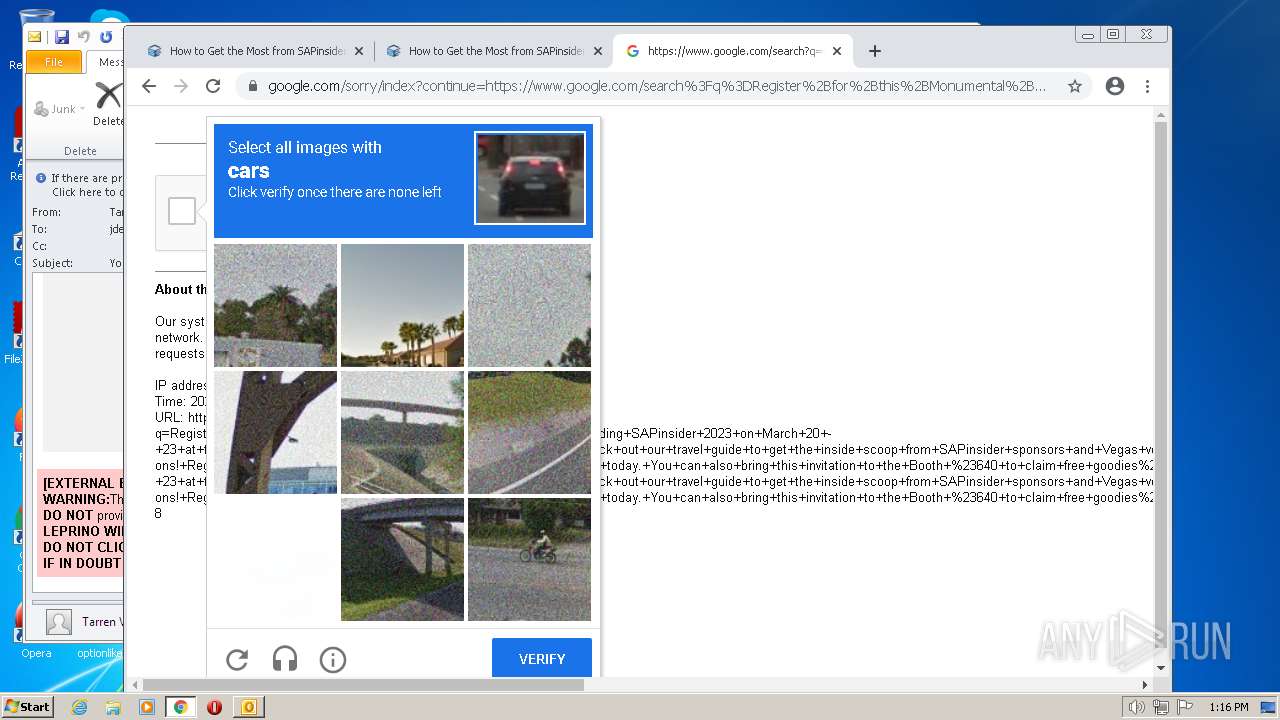Click the volume icon in system tray

coord(1137,707)
